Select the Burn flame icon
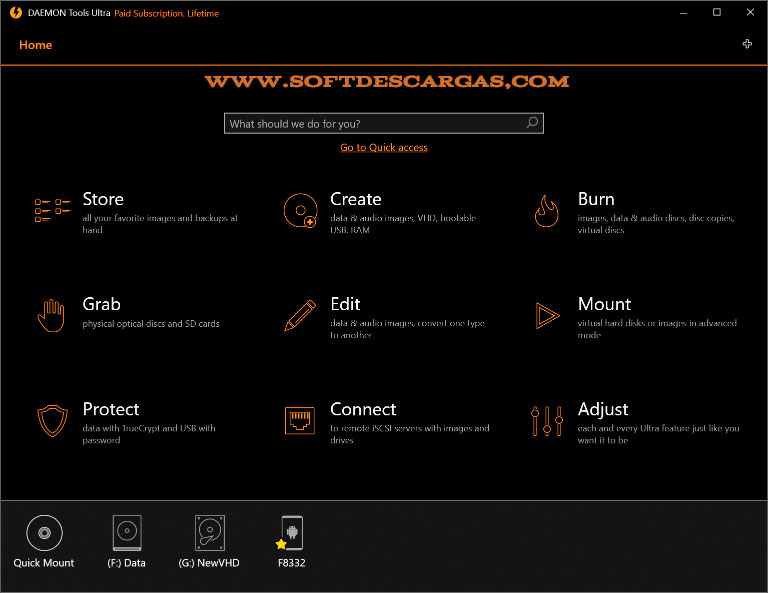The image size is (768, 593). coord(547,211)
